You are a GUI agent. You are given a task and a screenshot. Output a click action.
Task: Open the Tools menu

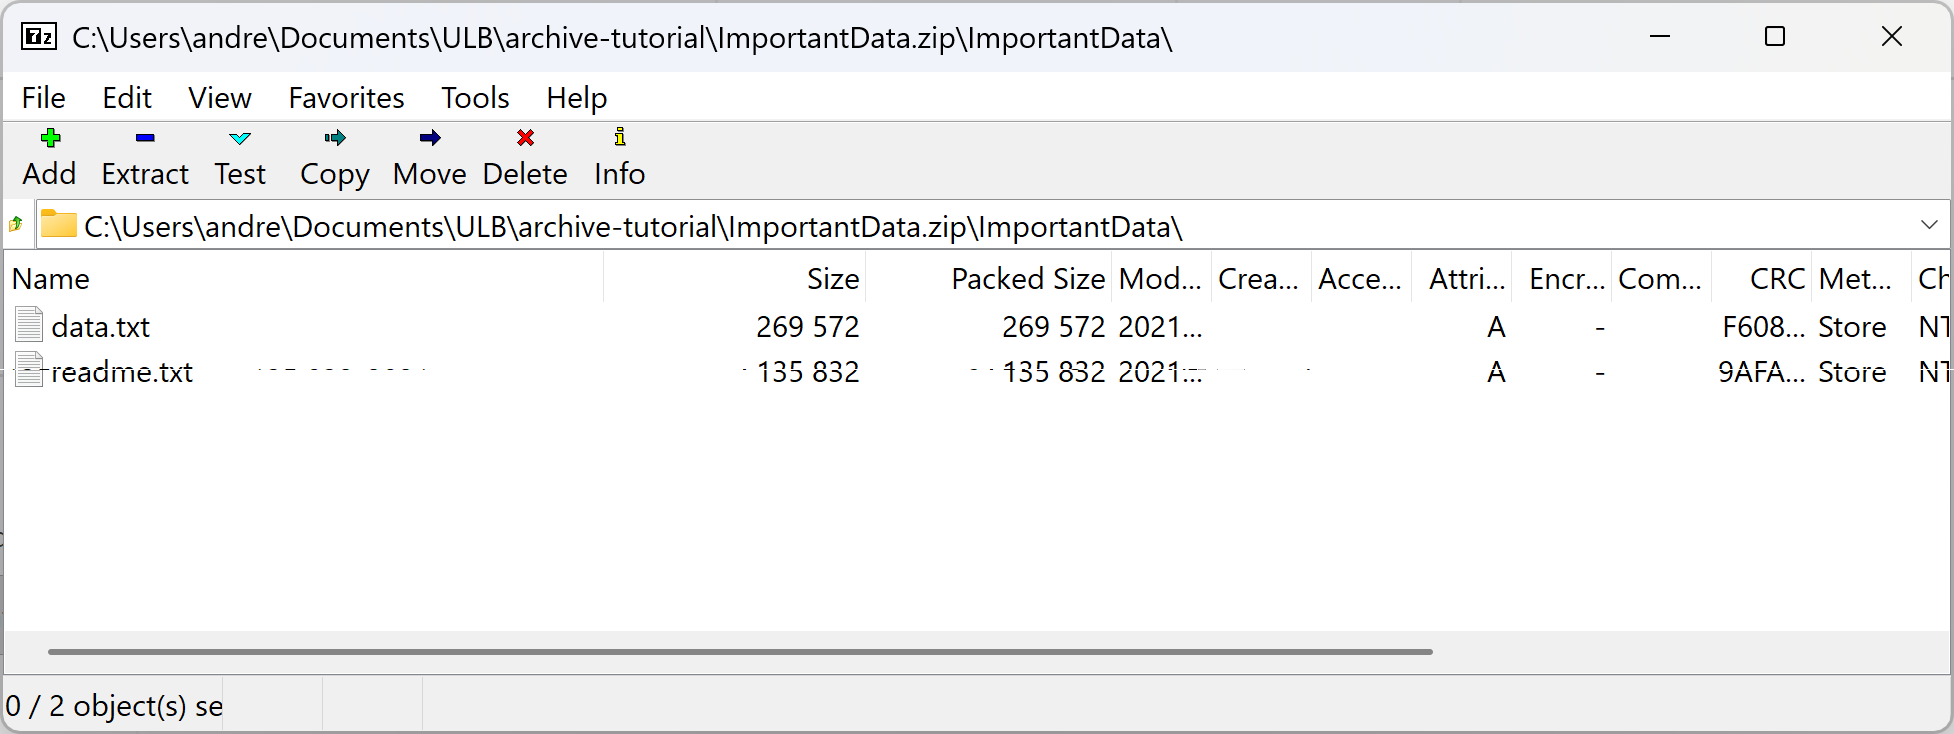pyautogui.click(x=475, y=98)
